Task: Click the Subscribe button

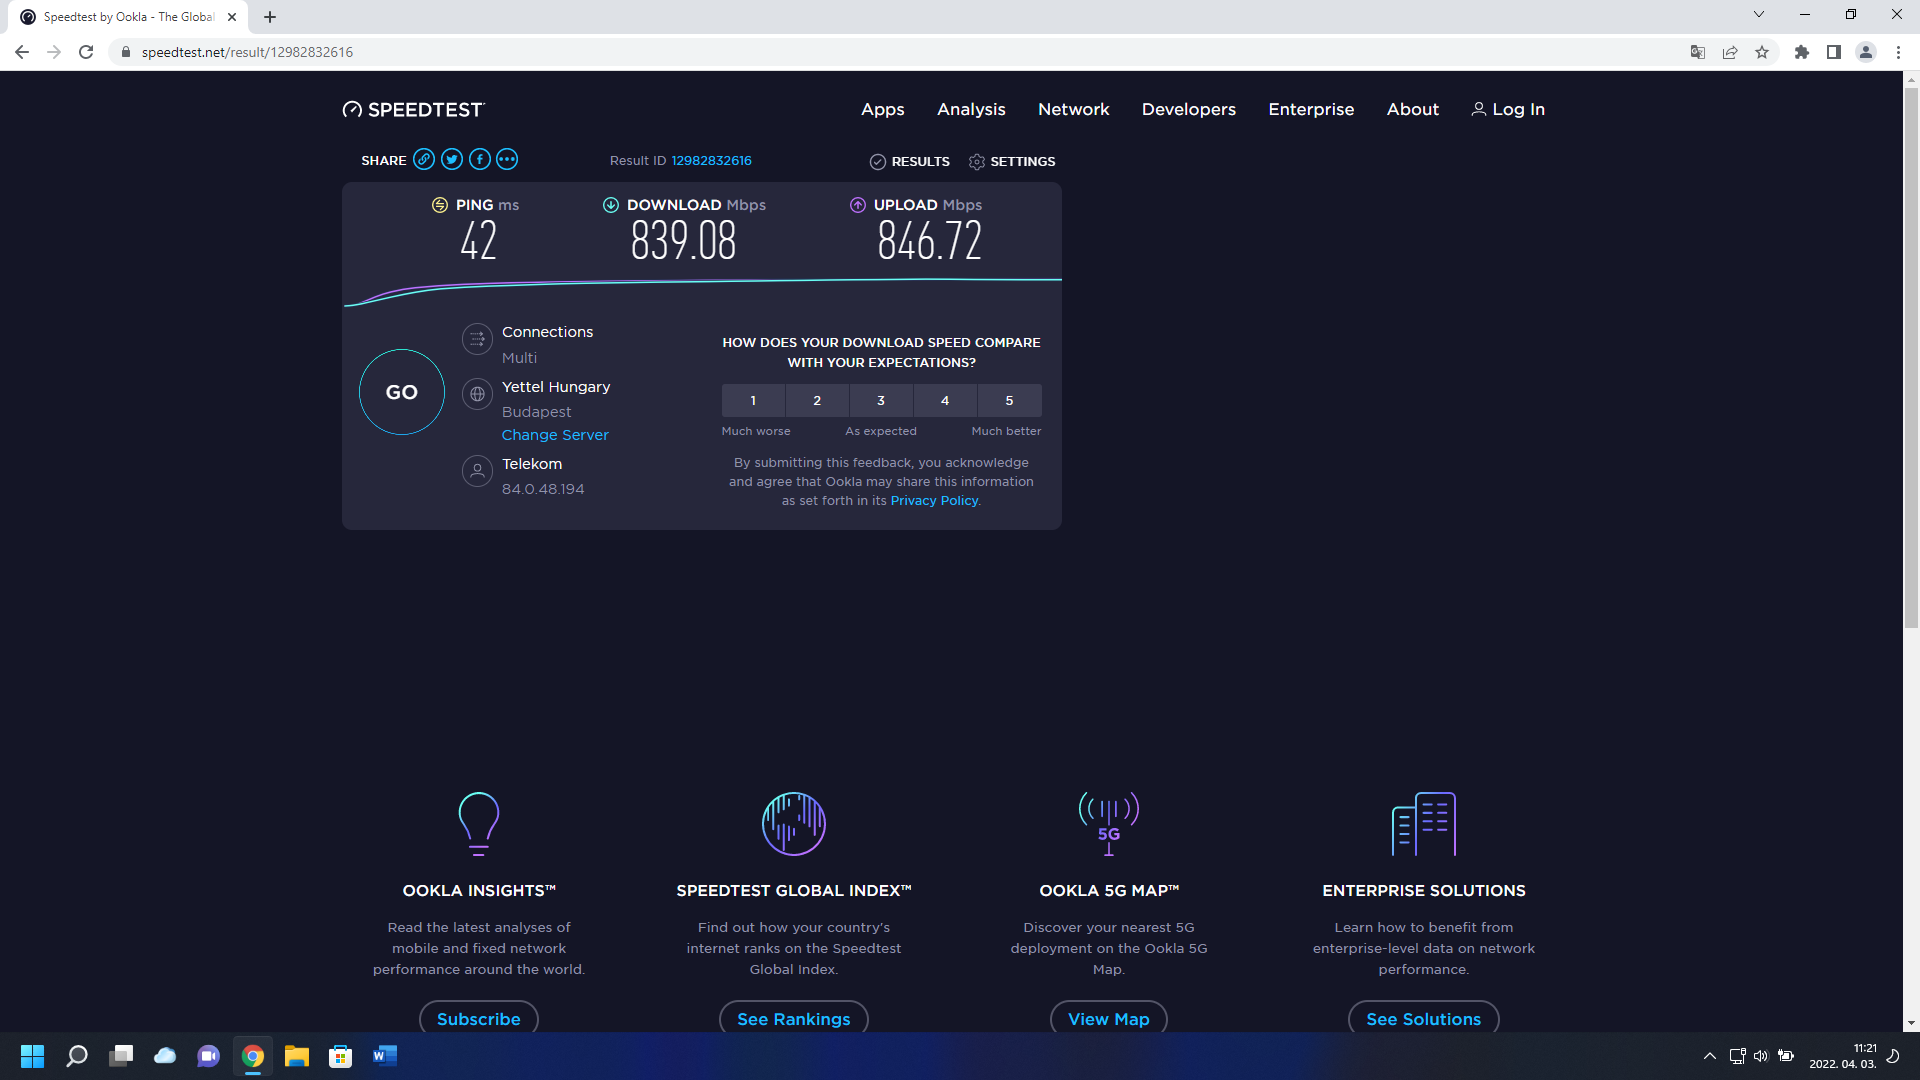Action: click(x=479, y=1018)
